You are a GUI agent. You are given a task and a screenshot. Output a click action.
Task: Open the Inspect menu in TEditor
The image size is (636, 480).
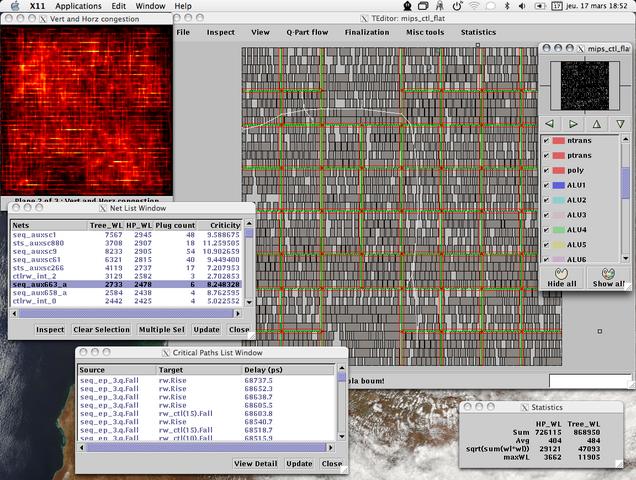pyautogui.click(x=220, y=32)
